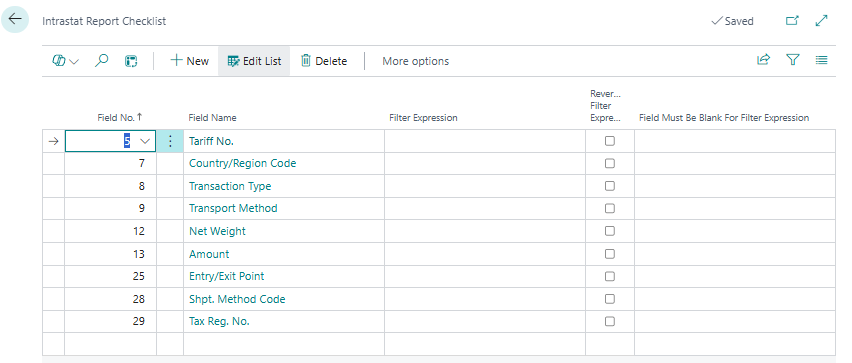Sort by Field No. column header
852x363 pixels.
coord(120,117)
